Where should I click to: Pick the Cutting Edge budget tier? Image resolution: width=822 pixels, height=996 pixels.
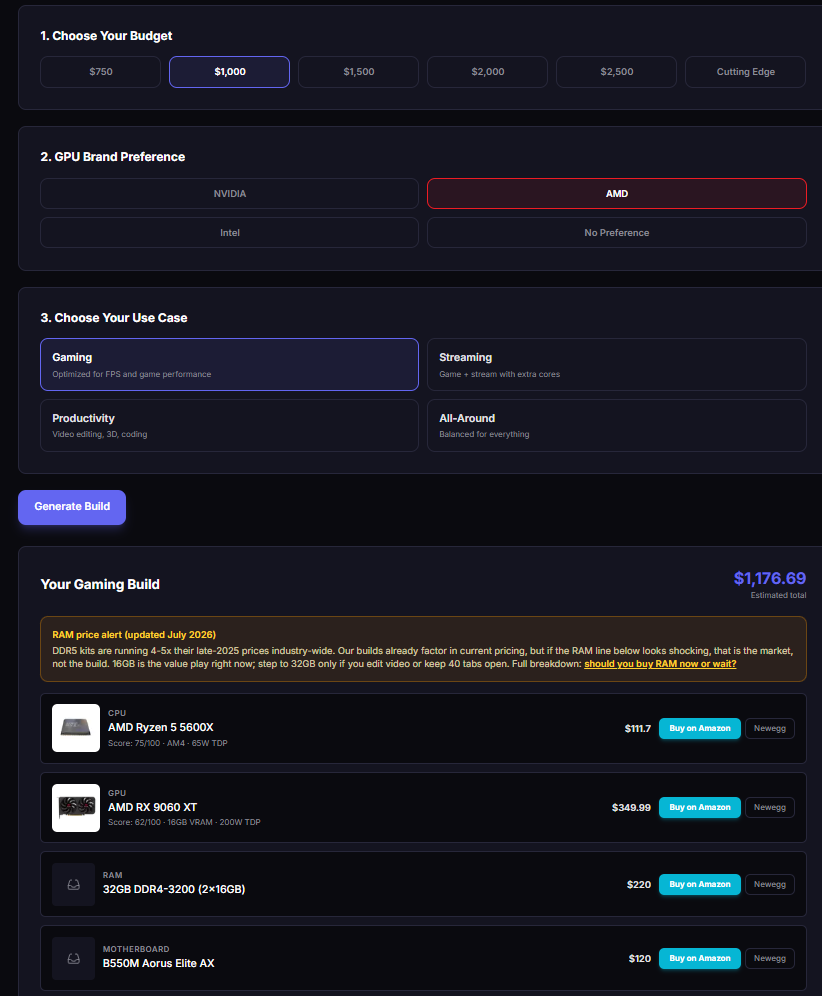pos(745,72)
